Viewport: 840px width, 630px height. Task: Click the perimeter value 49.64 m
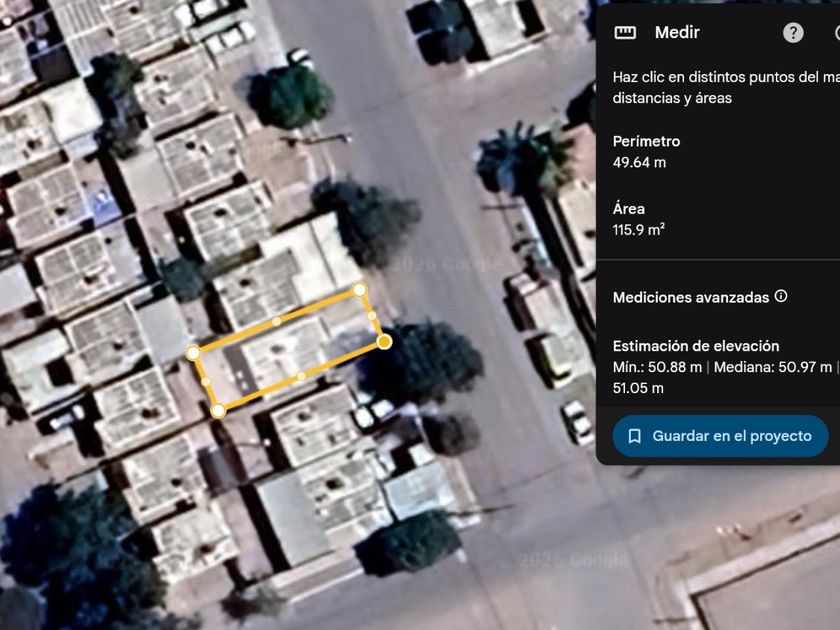(639, 162)
